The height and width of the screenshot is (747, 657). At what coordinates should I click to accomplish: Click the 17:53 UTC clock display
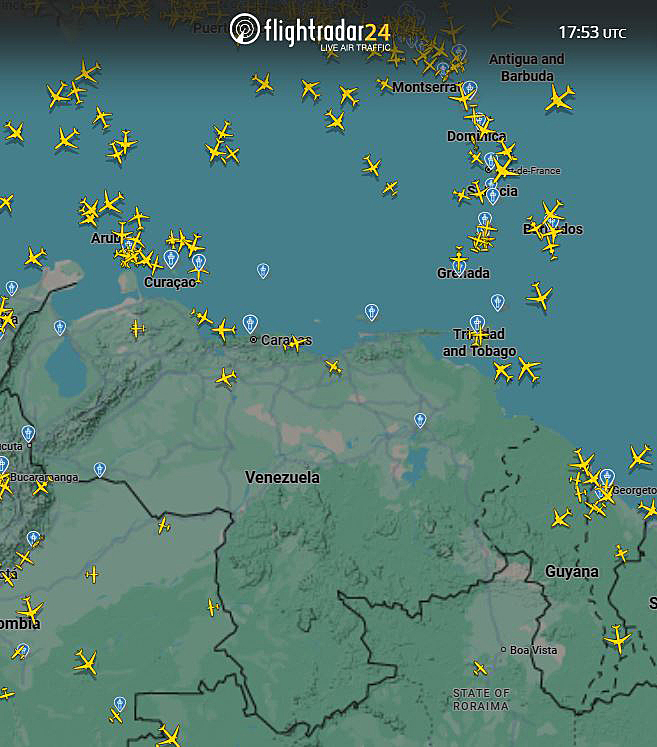591,33
